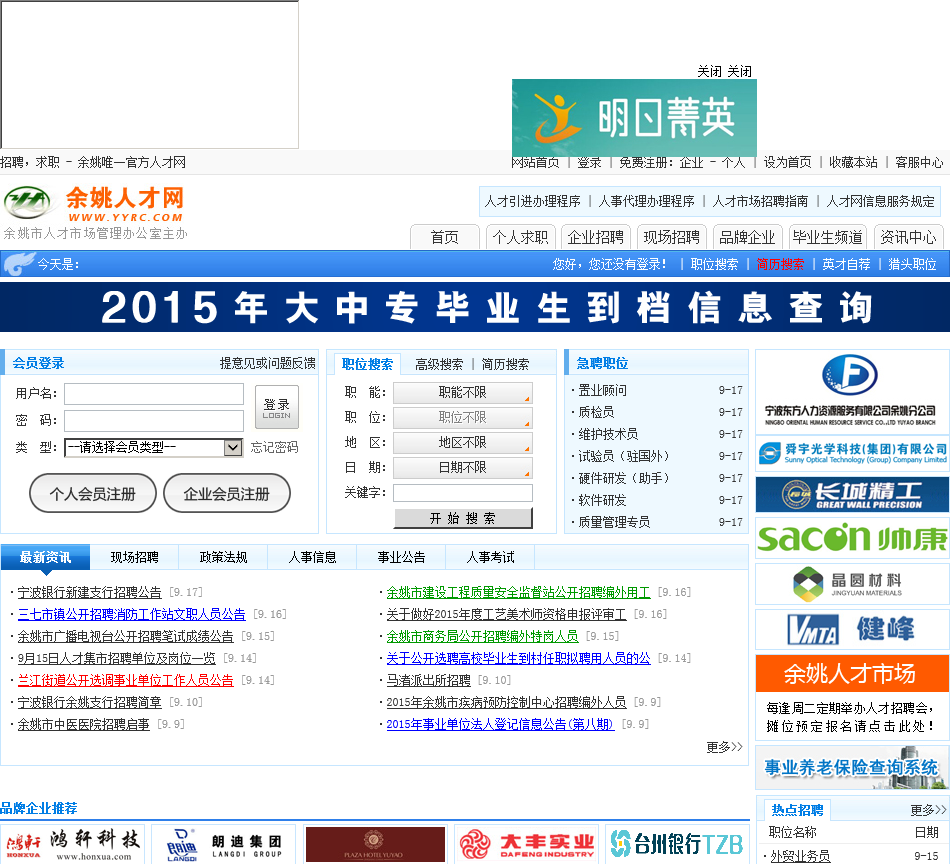Open 事业养老保险查询系统 banner
This screenshot has width=950, height=864.
852,768
